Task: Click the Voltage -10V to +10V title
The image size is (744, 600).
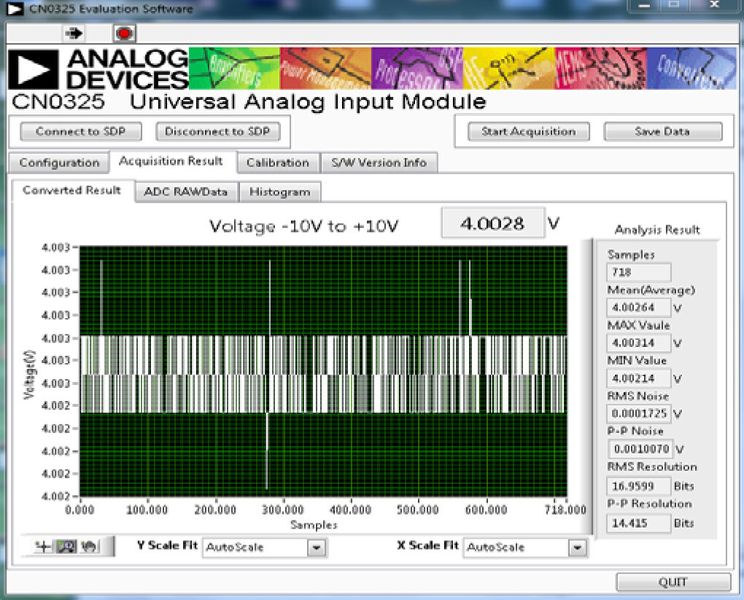Action: coord(304,226)
